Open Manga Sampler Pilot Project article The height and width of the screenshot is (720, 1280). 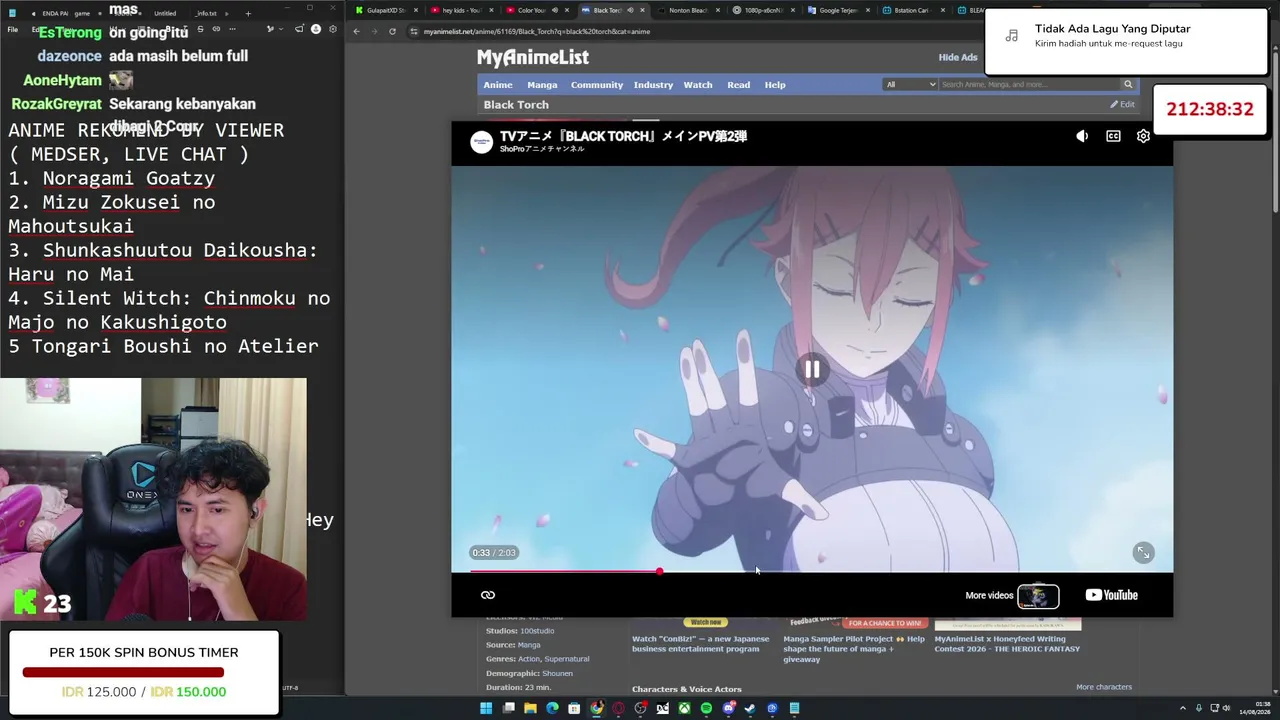pos(854,649)
